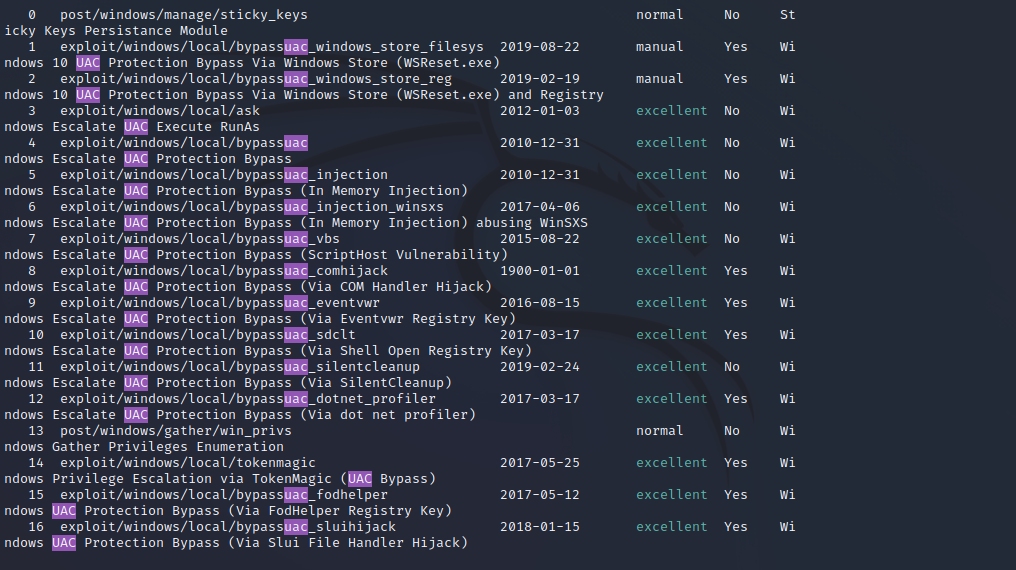This screenshot has width=1016, height=570.
Task: Click the bypassuac_injection_winsxs module path
Action: pyautogui.click(x=252, y=207)
